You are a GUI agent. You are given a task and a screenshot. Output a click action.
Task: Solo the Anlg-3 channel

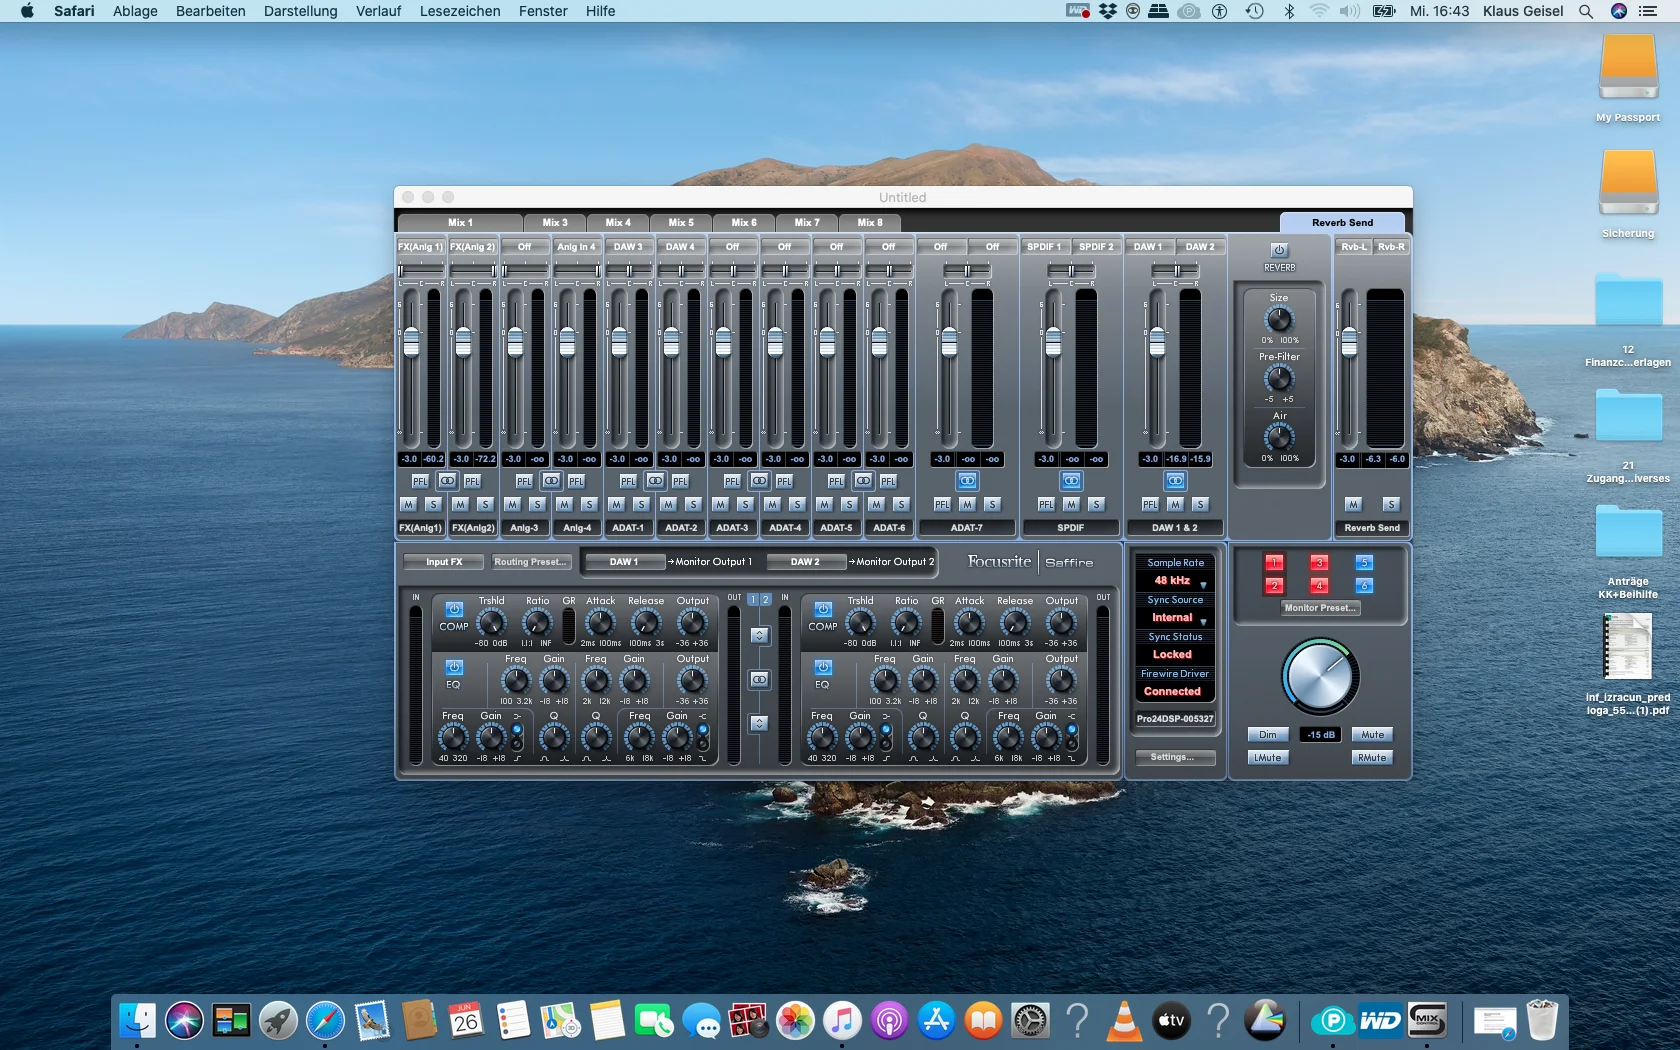(537, 505)
